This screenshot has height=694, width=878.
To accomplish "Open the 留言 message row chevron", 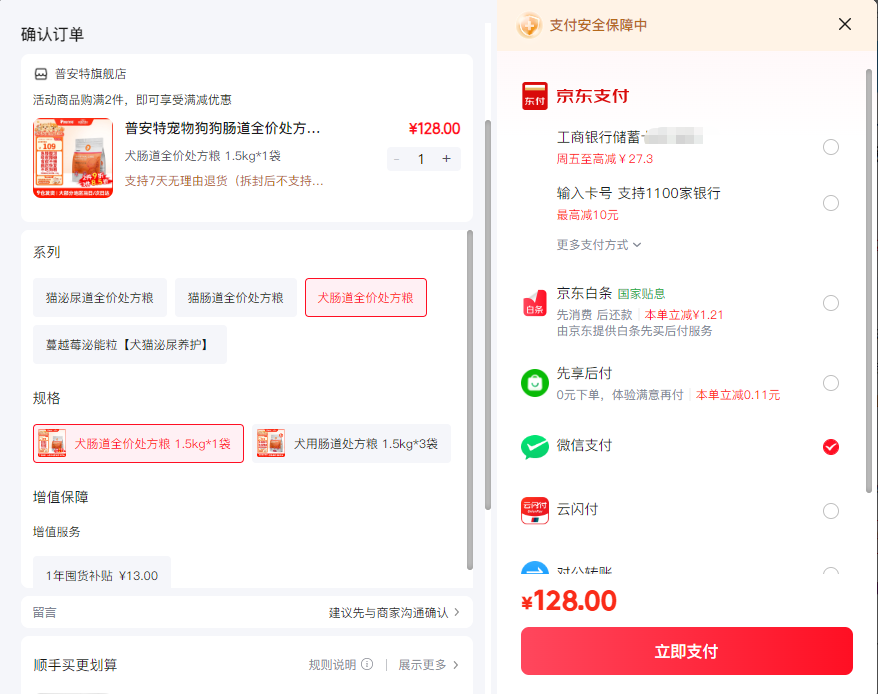I will (x=457, y=612).
